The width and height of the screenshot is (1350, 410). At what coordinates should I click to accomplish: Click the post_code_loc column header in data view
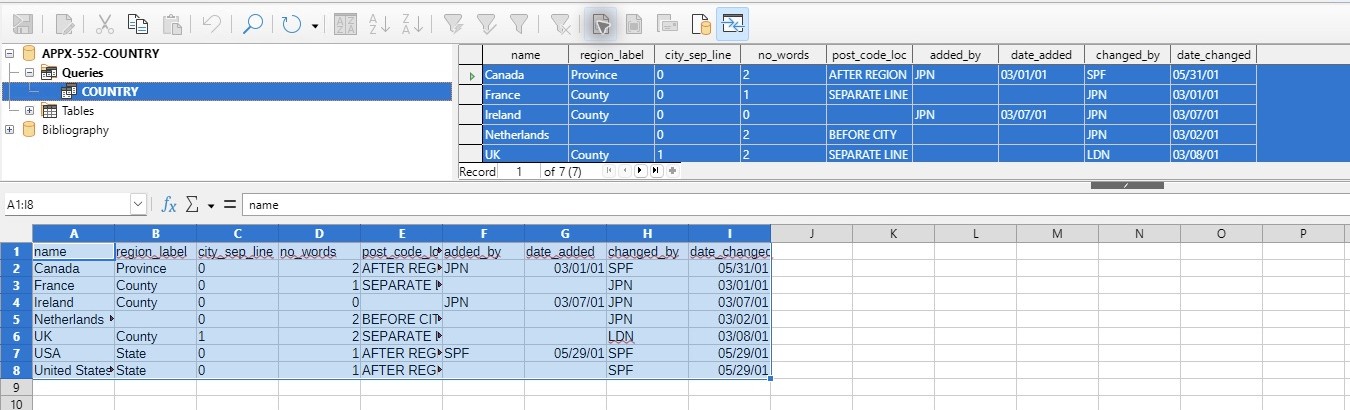(868, 55)
